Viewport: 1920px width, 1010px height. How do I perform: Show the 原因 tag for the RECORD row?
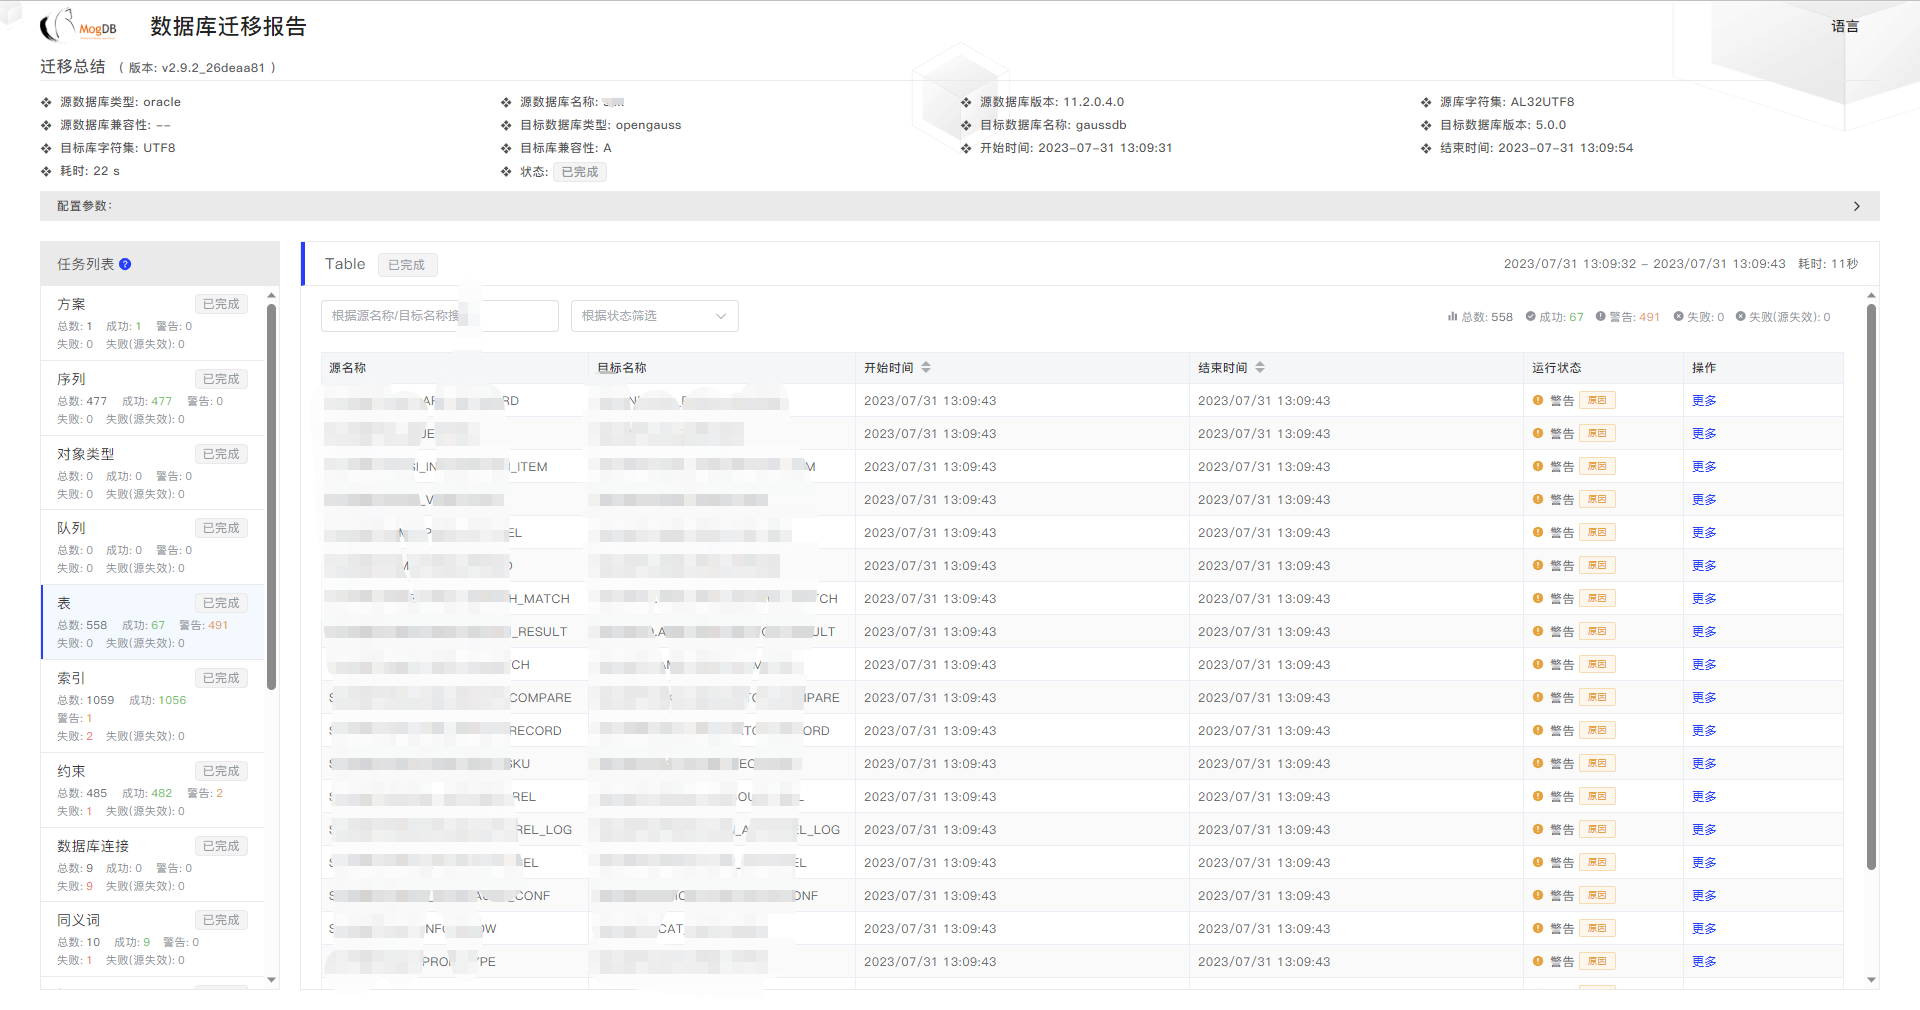click(1597, 731)
